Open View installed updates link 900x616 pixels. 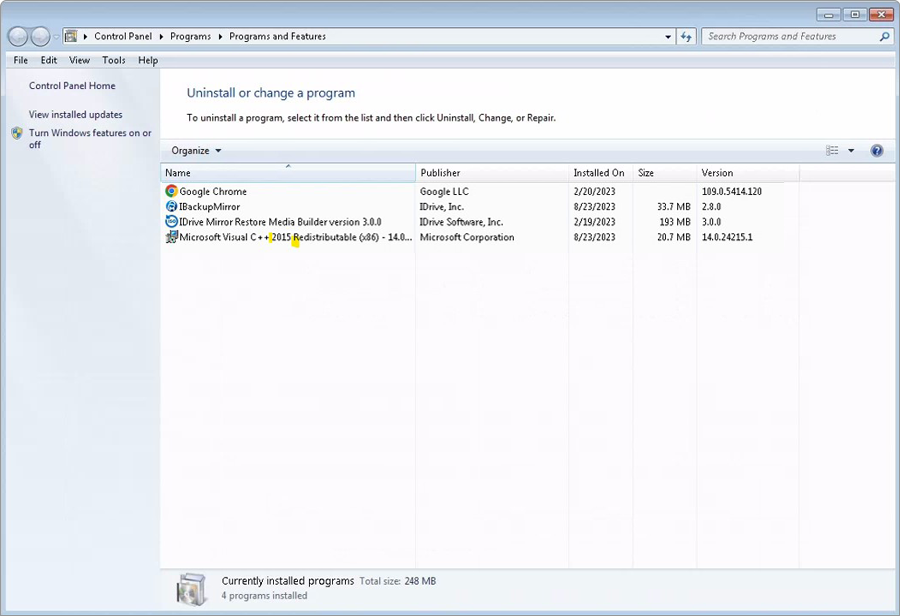[76, 114]
